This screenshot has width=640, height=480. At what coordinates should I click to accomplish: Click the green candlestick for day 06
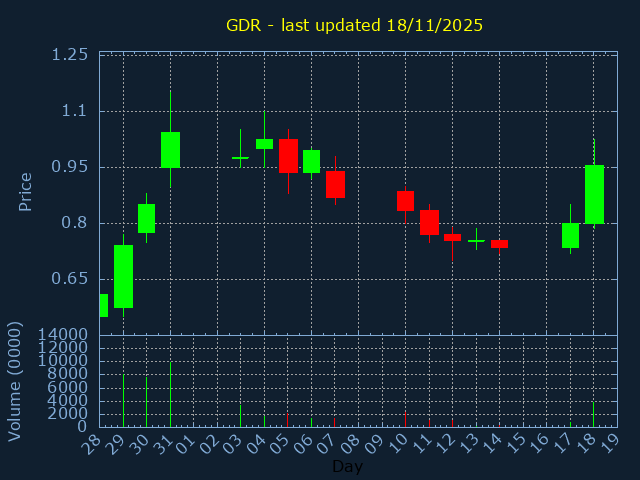coord(311,161)
